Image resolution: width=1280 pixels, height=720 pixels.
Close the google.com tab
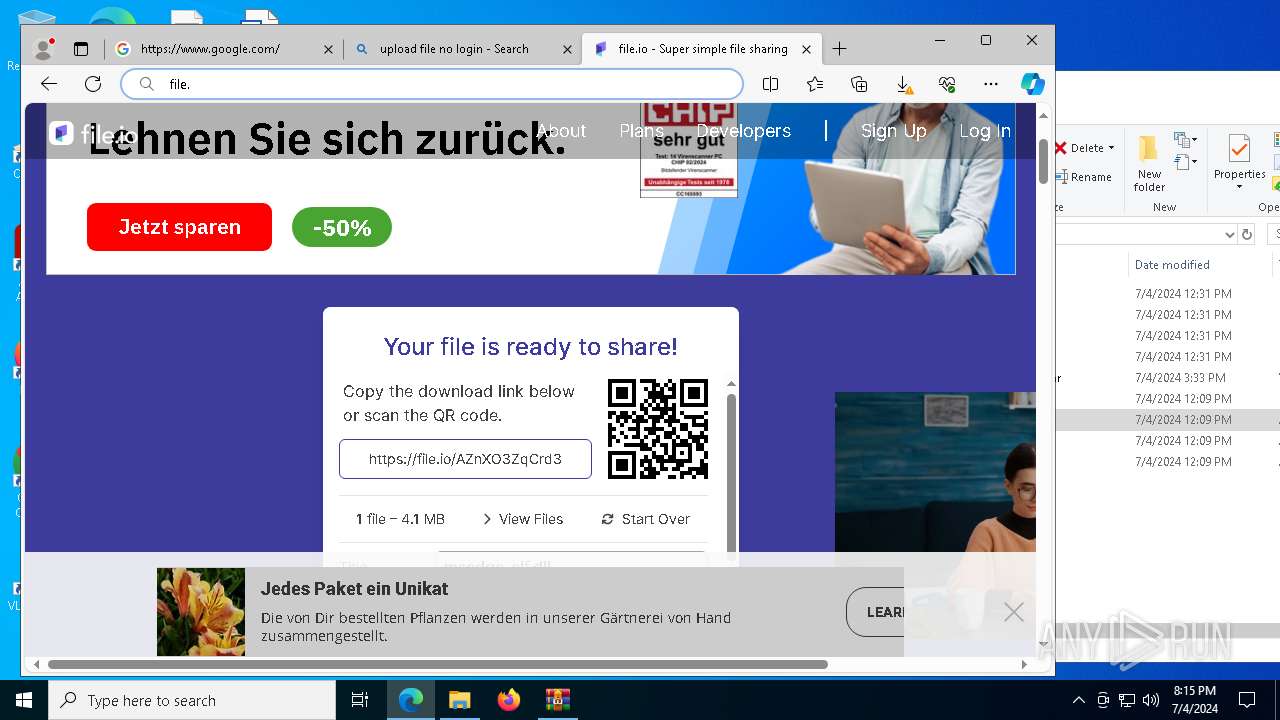pos(328,49)
